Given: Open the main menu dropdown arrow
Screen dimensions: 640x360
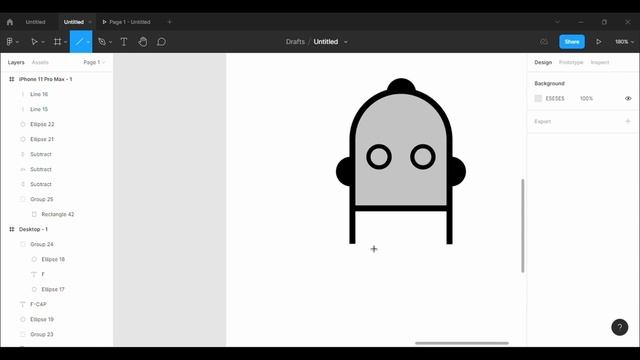Looking at the screenshot, I should (18, 42).
